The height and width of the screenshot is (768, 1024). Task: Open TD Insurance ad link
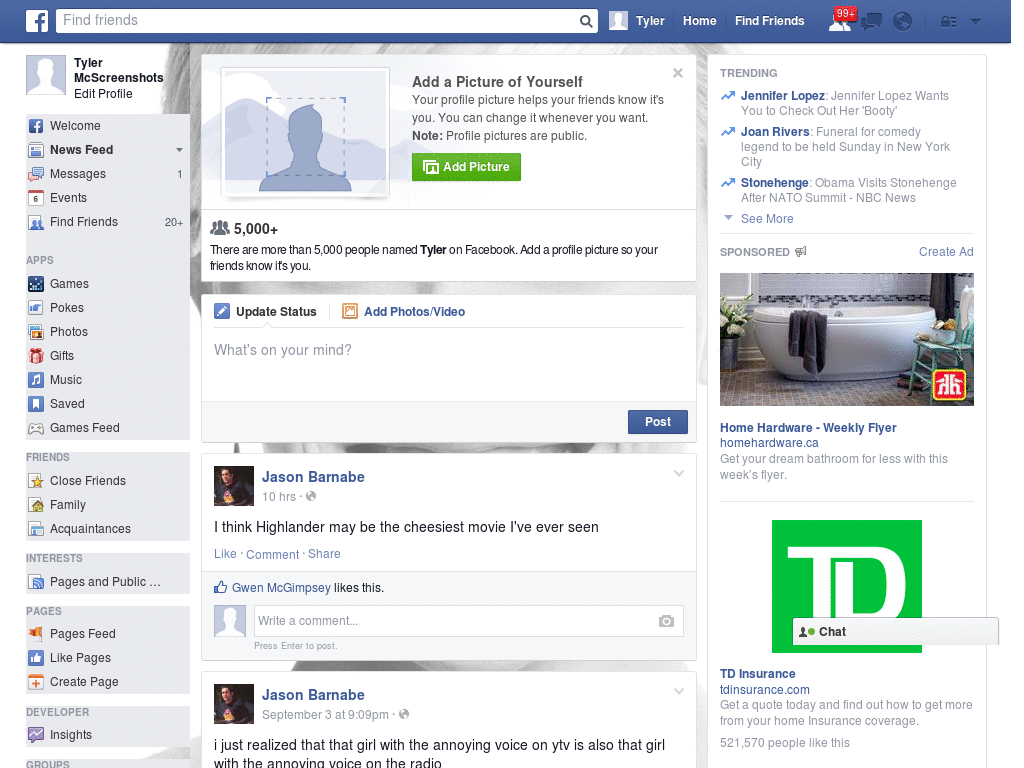pos(758,674)
